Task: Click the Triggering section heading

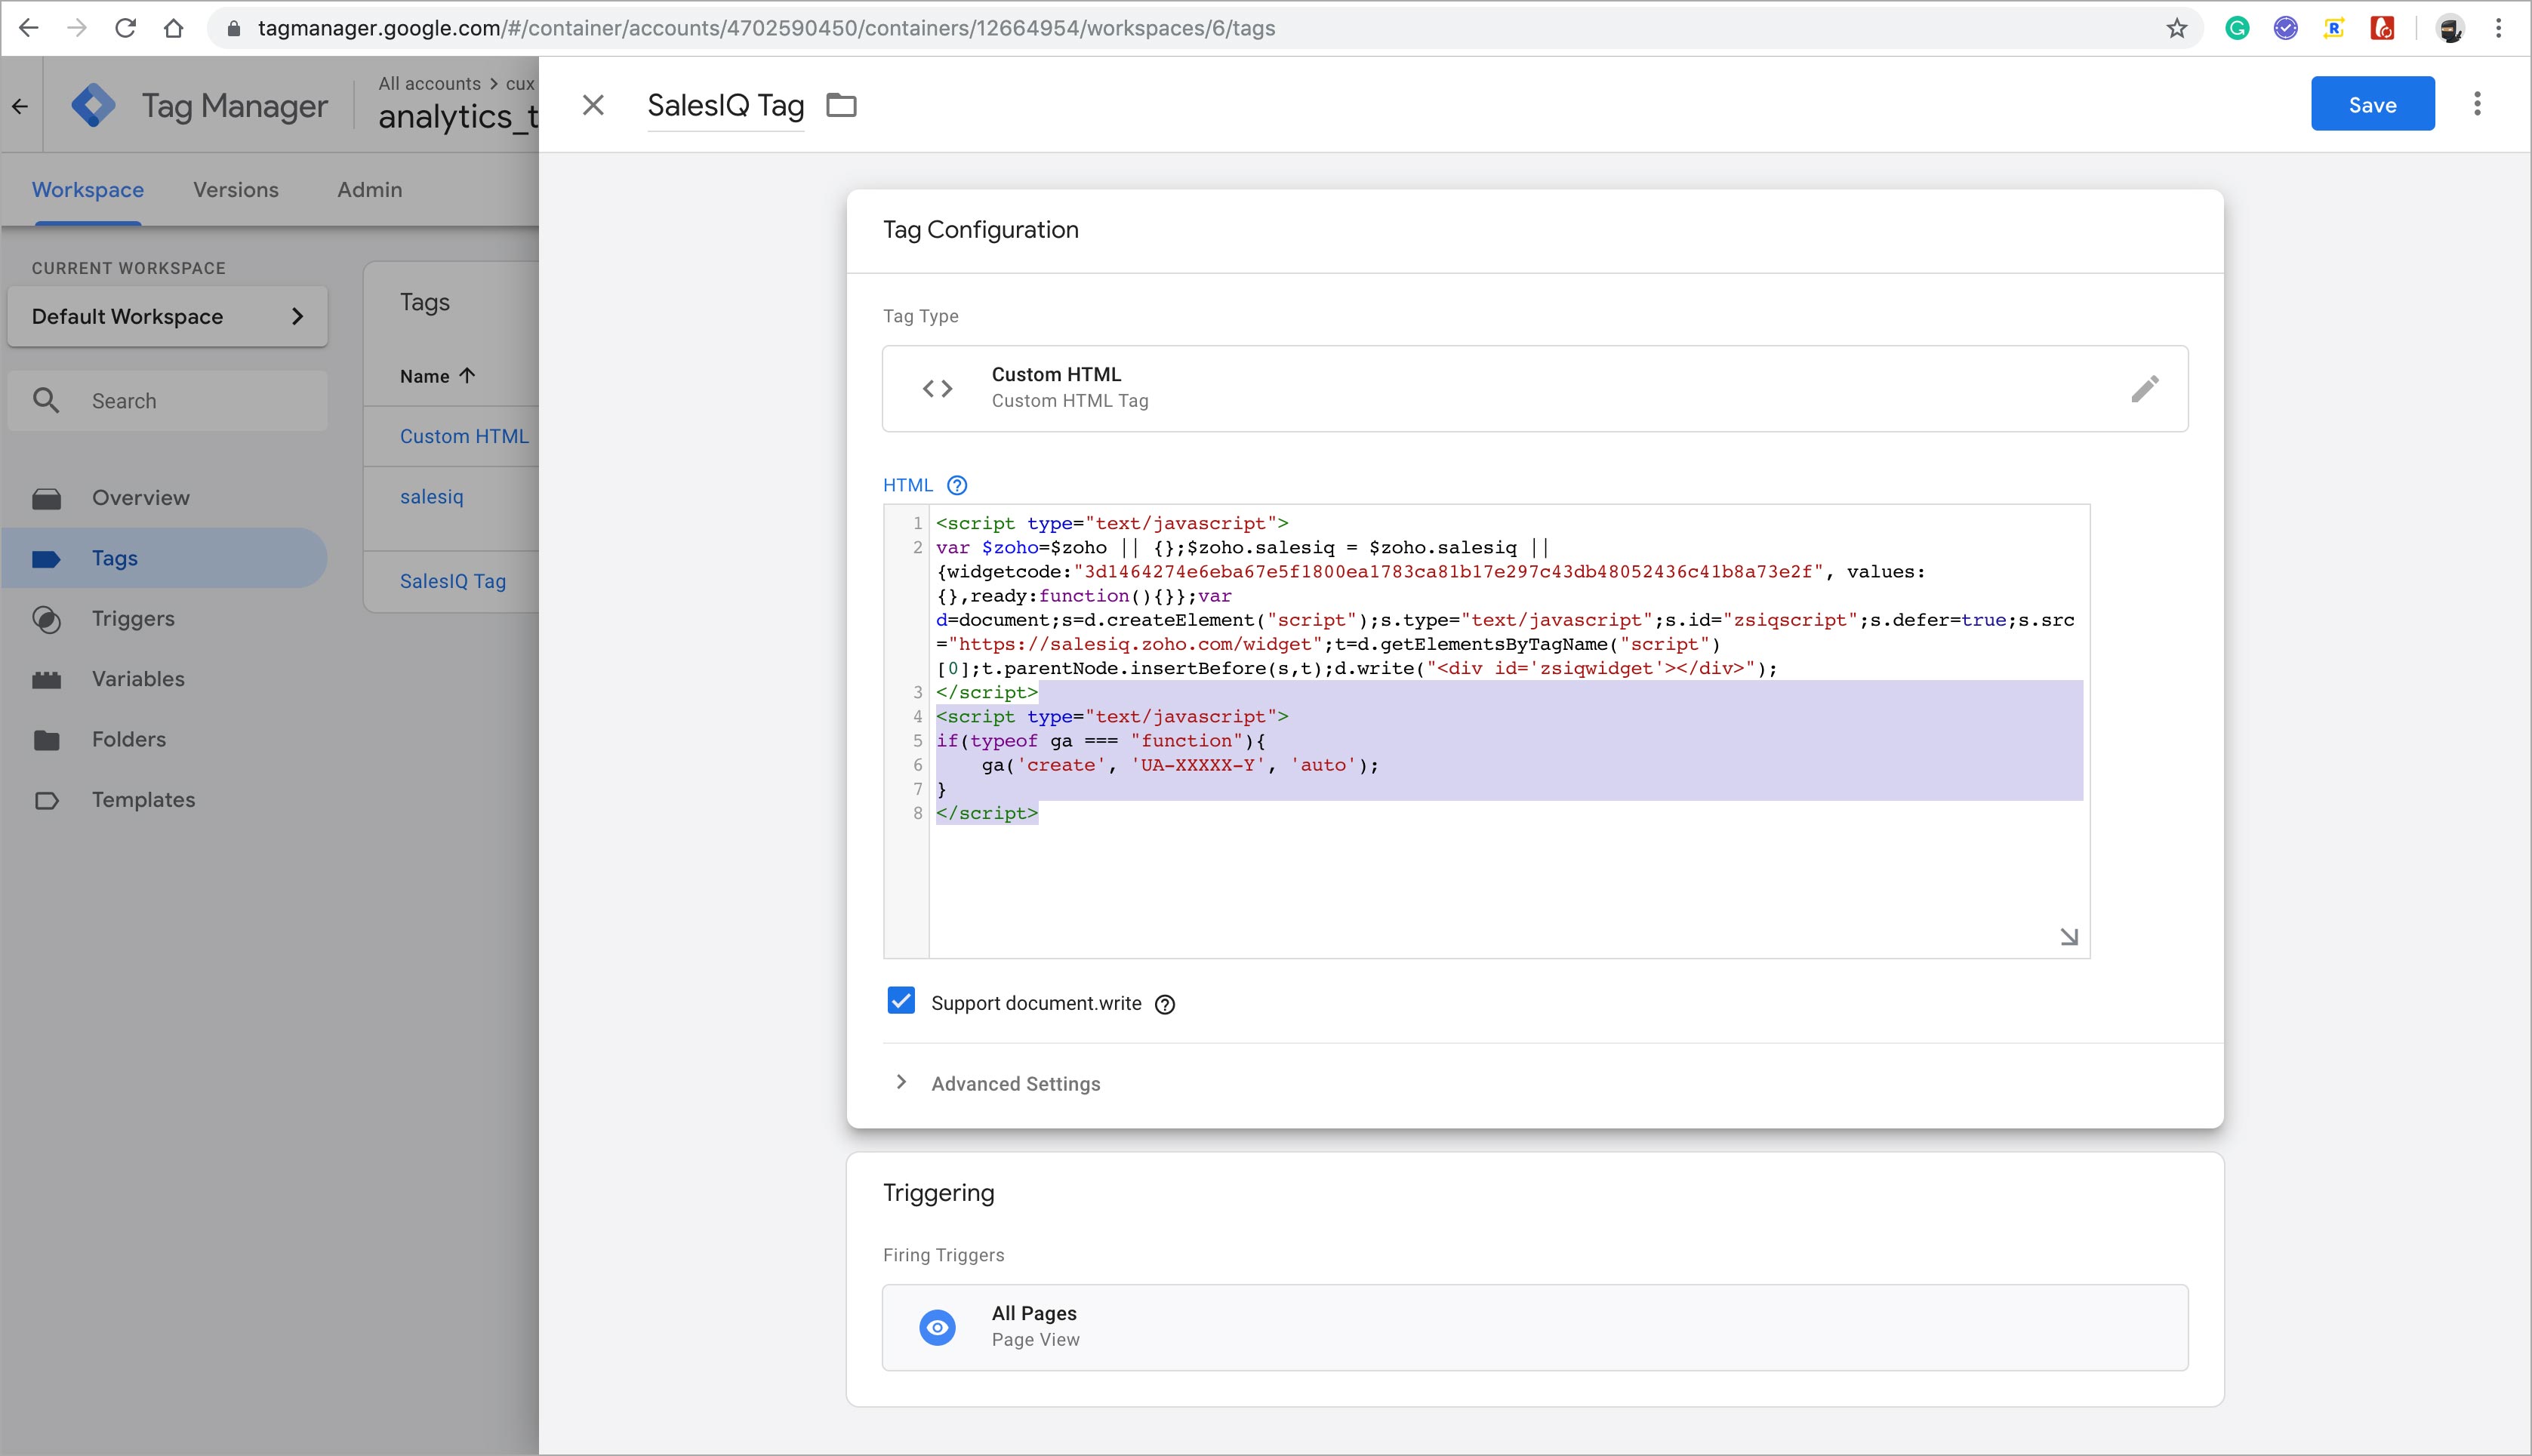Action: coord(938,1193)
